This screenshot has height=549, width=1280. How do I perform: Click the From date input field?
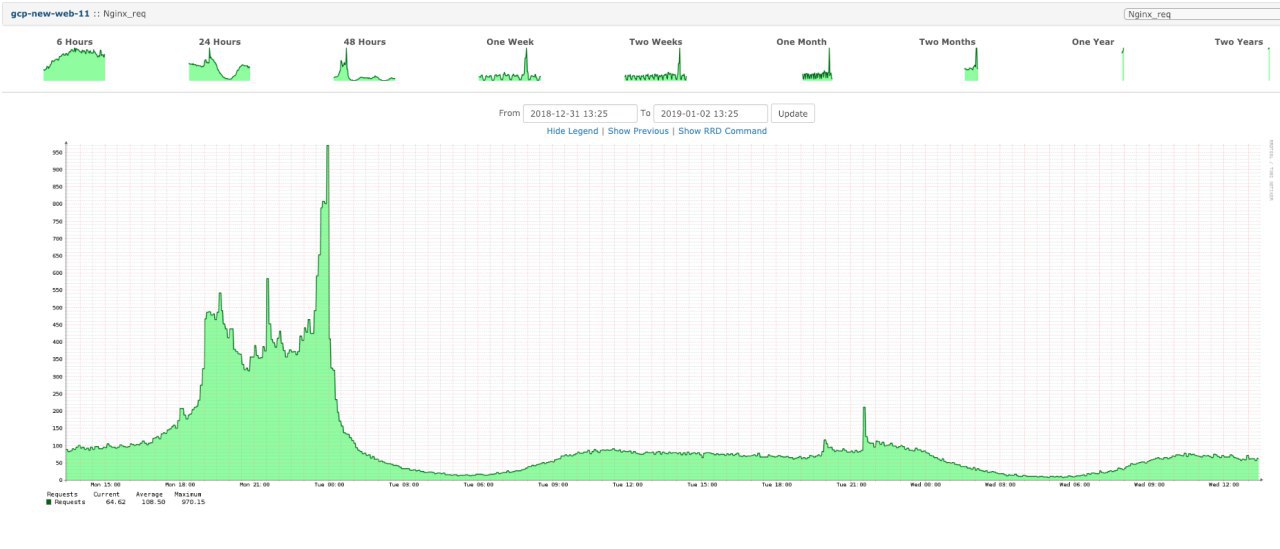(x=580, y=113)
